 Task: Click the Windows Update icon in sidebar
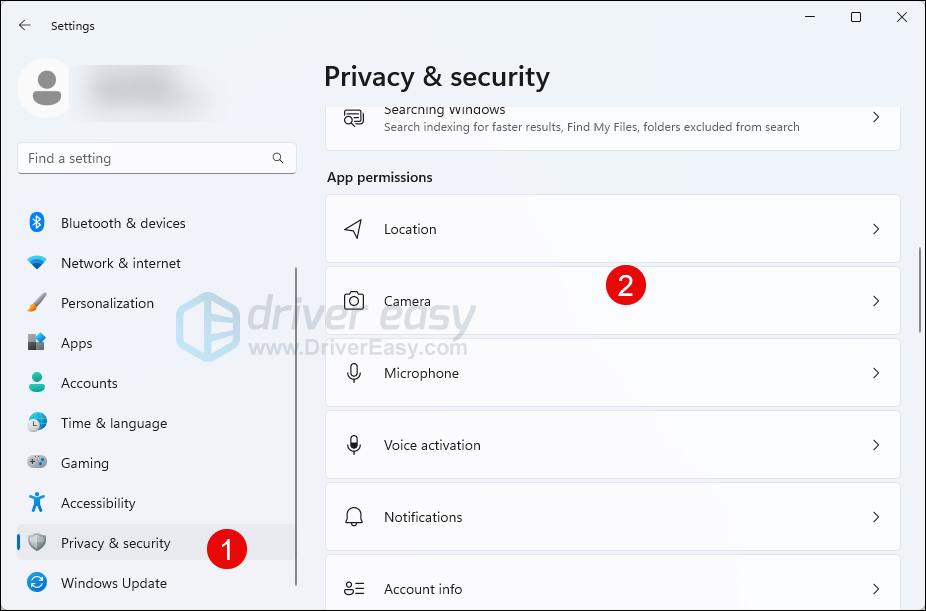(x=37, y=583)
